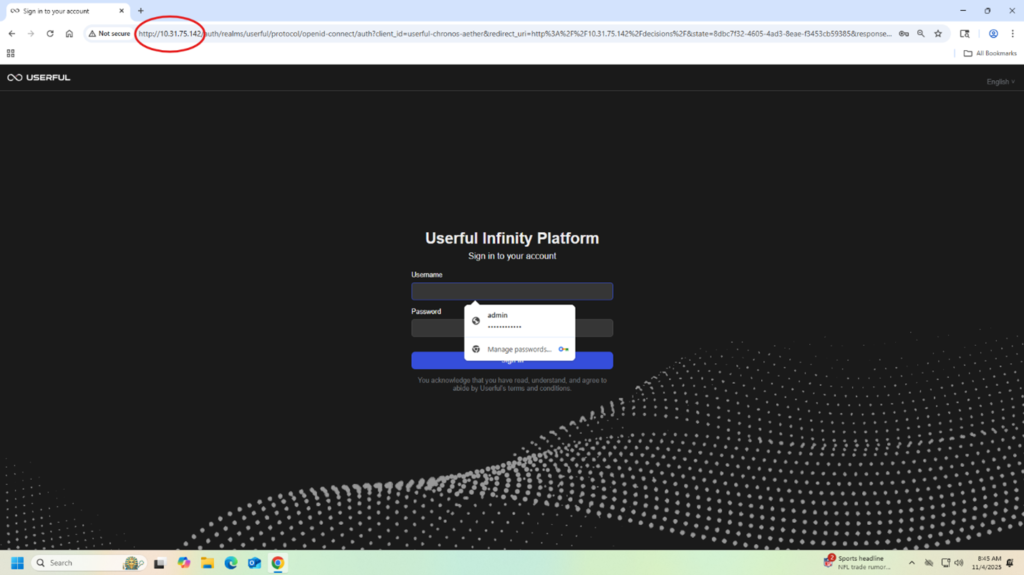
Task: Click the browser back arrow
Action: [12, 33]
